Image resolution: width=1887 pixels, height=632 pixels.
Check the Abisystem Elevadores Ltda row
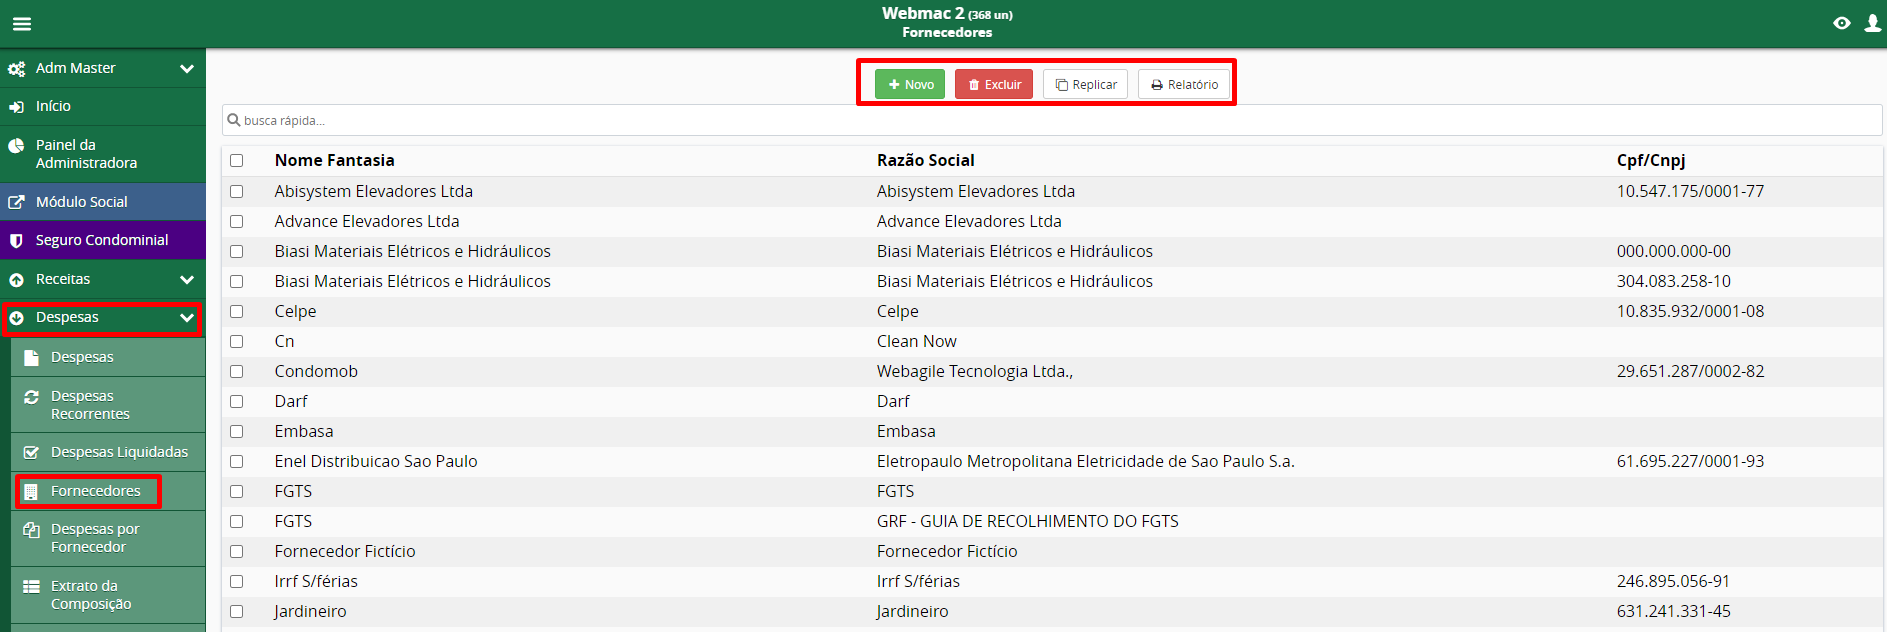click(x=237, y=191)
